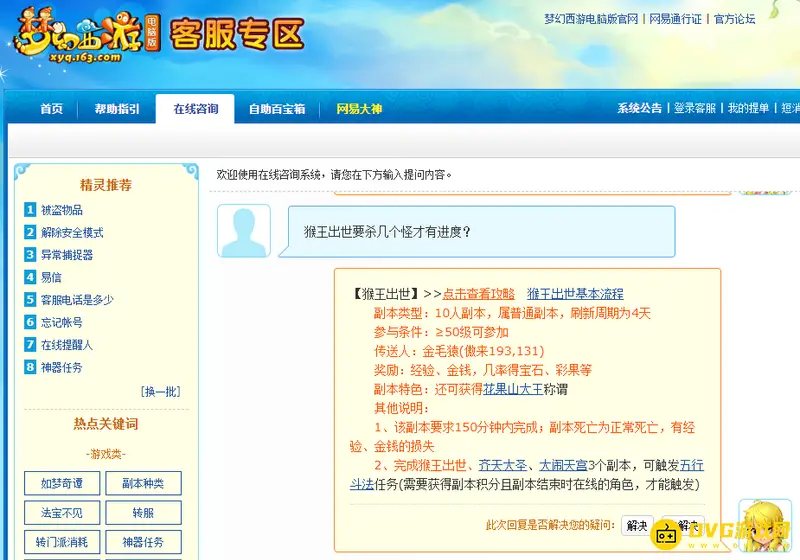Viewport: 800px width, 560px height.
Task: Click text 参与条件：≥50级可参加
Action: [x=441, y=332]
